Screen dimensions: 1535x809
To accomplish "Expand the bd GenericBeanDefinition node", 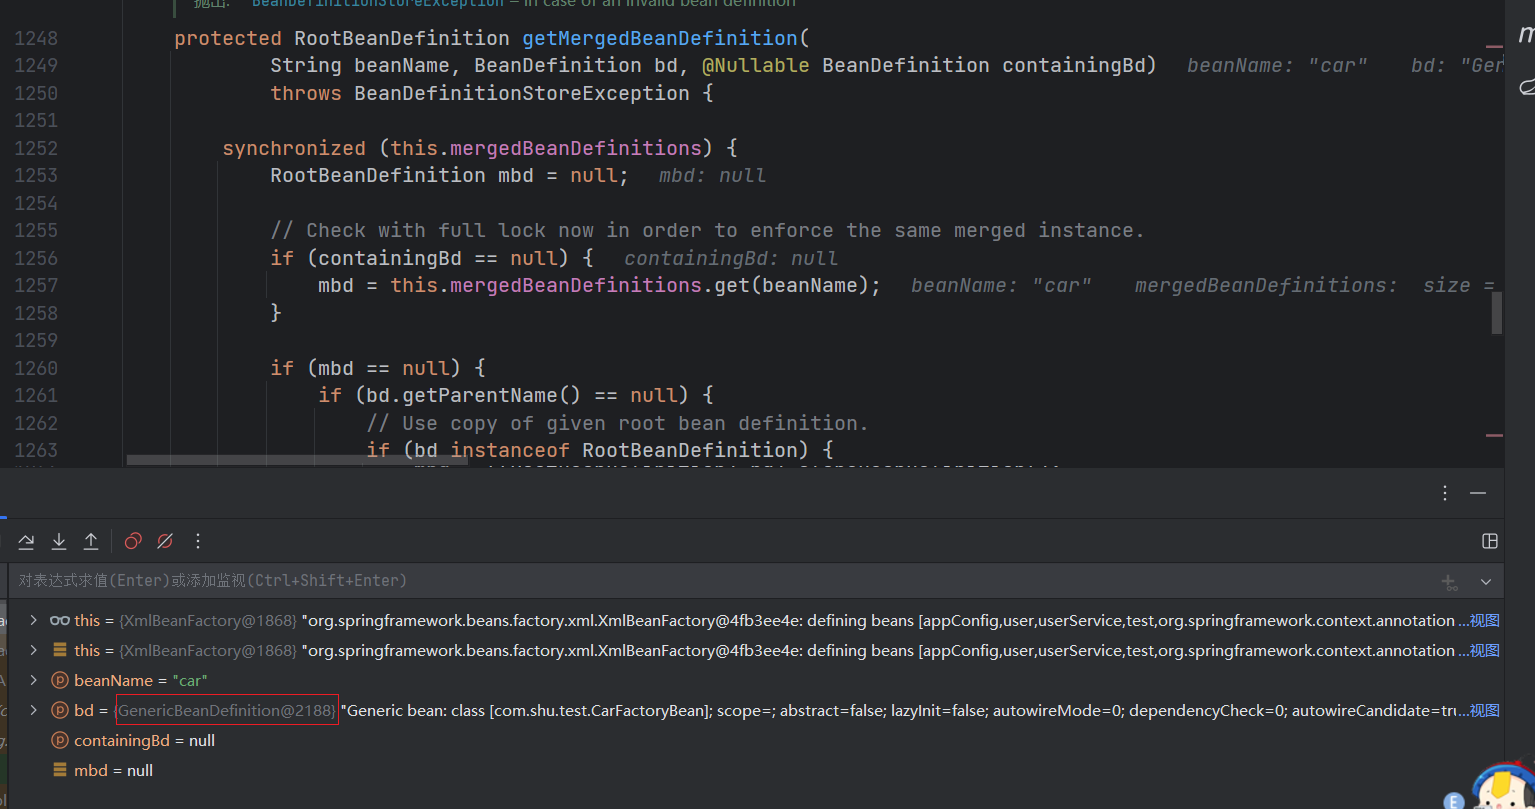I will pyautogui.click(x=34, y=710).
